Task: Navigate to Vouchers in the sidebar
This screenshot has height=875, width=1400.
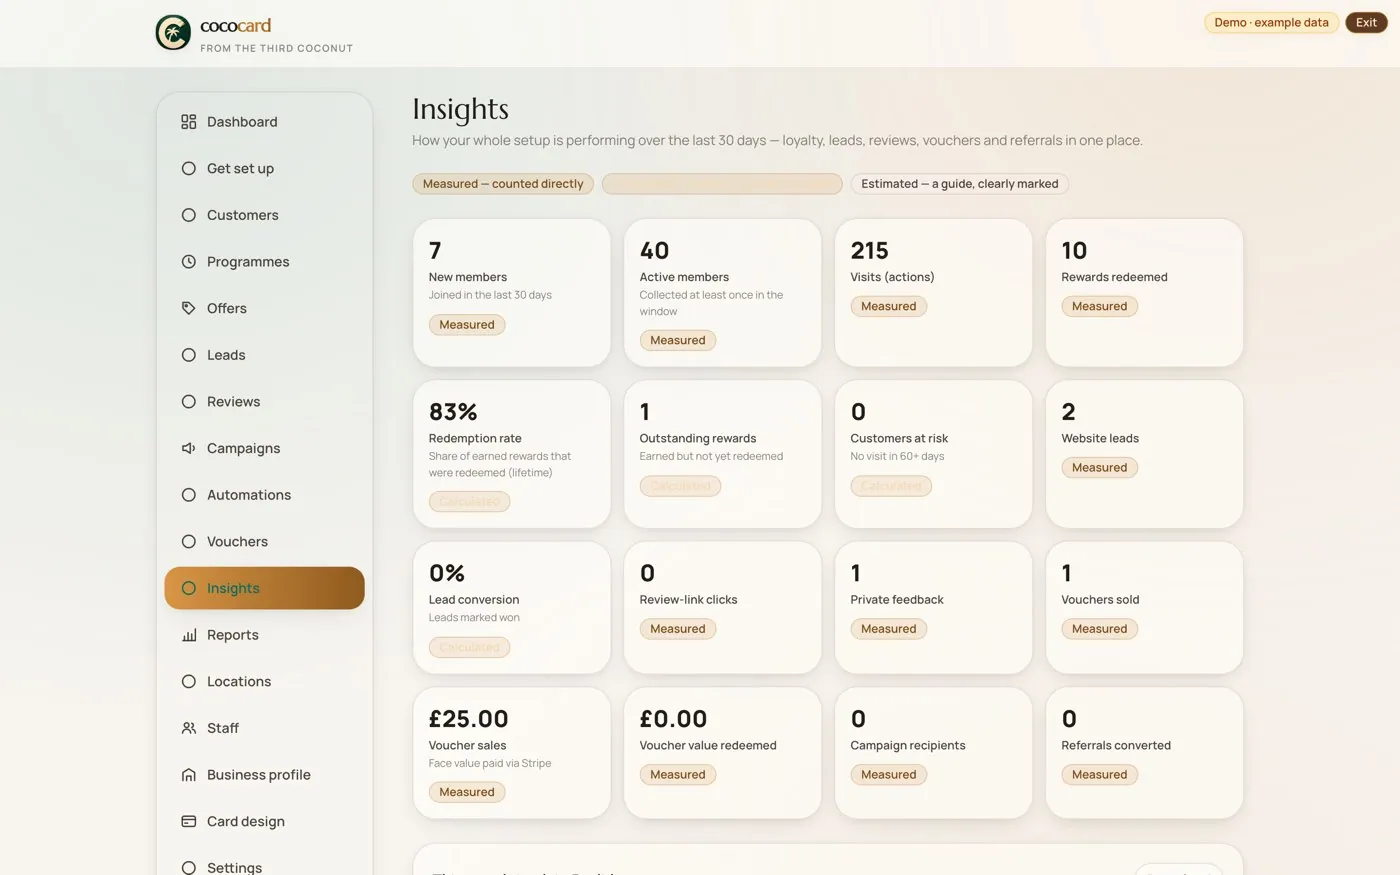Action: pos(264,542)
